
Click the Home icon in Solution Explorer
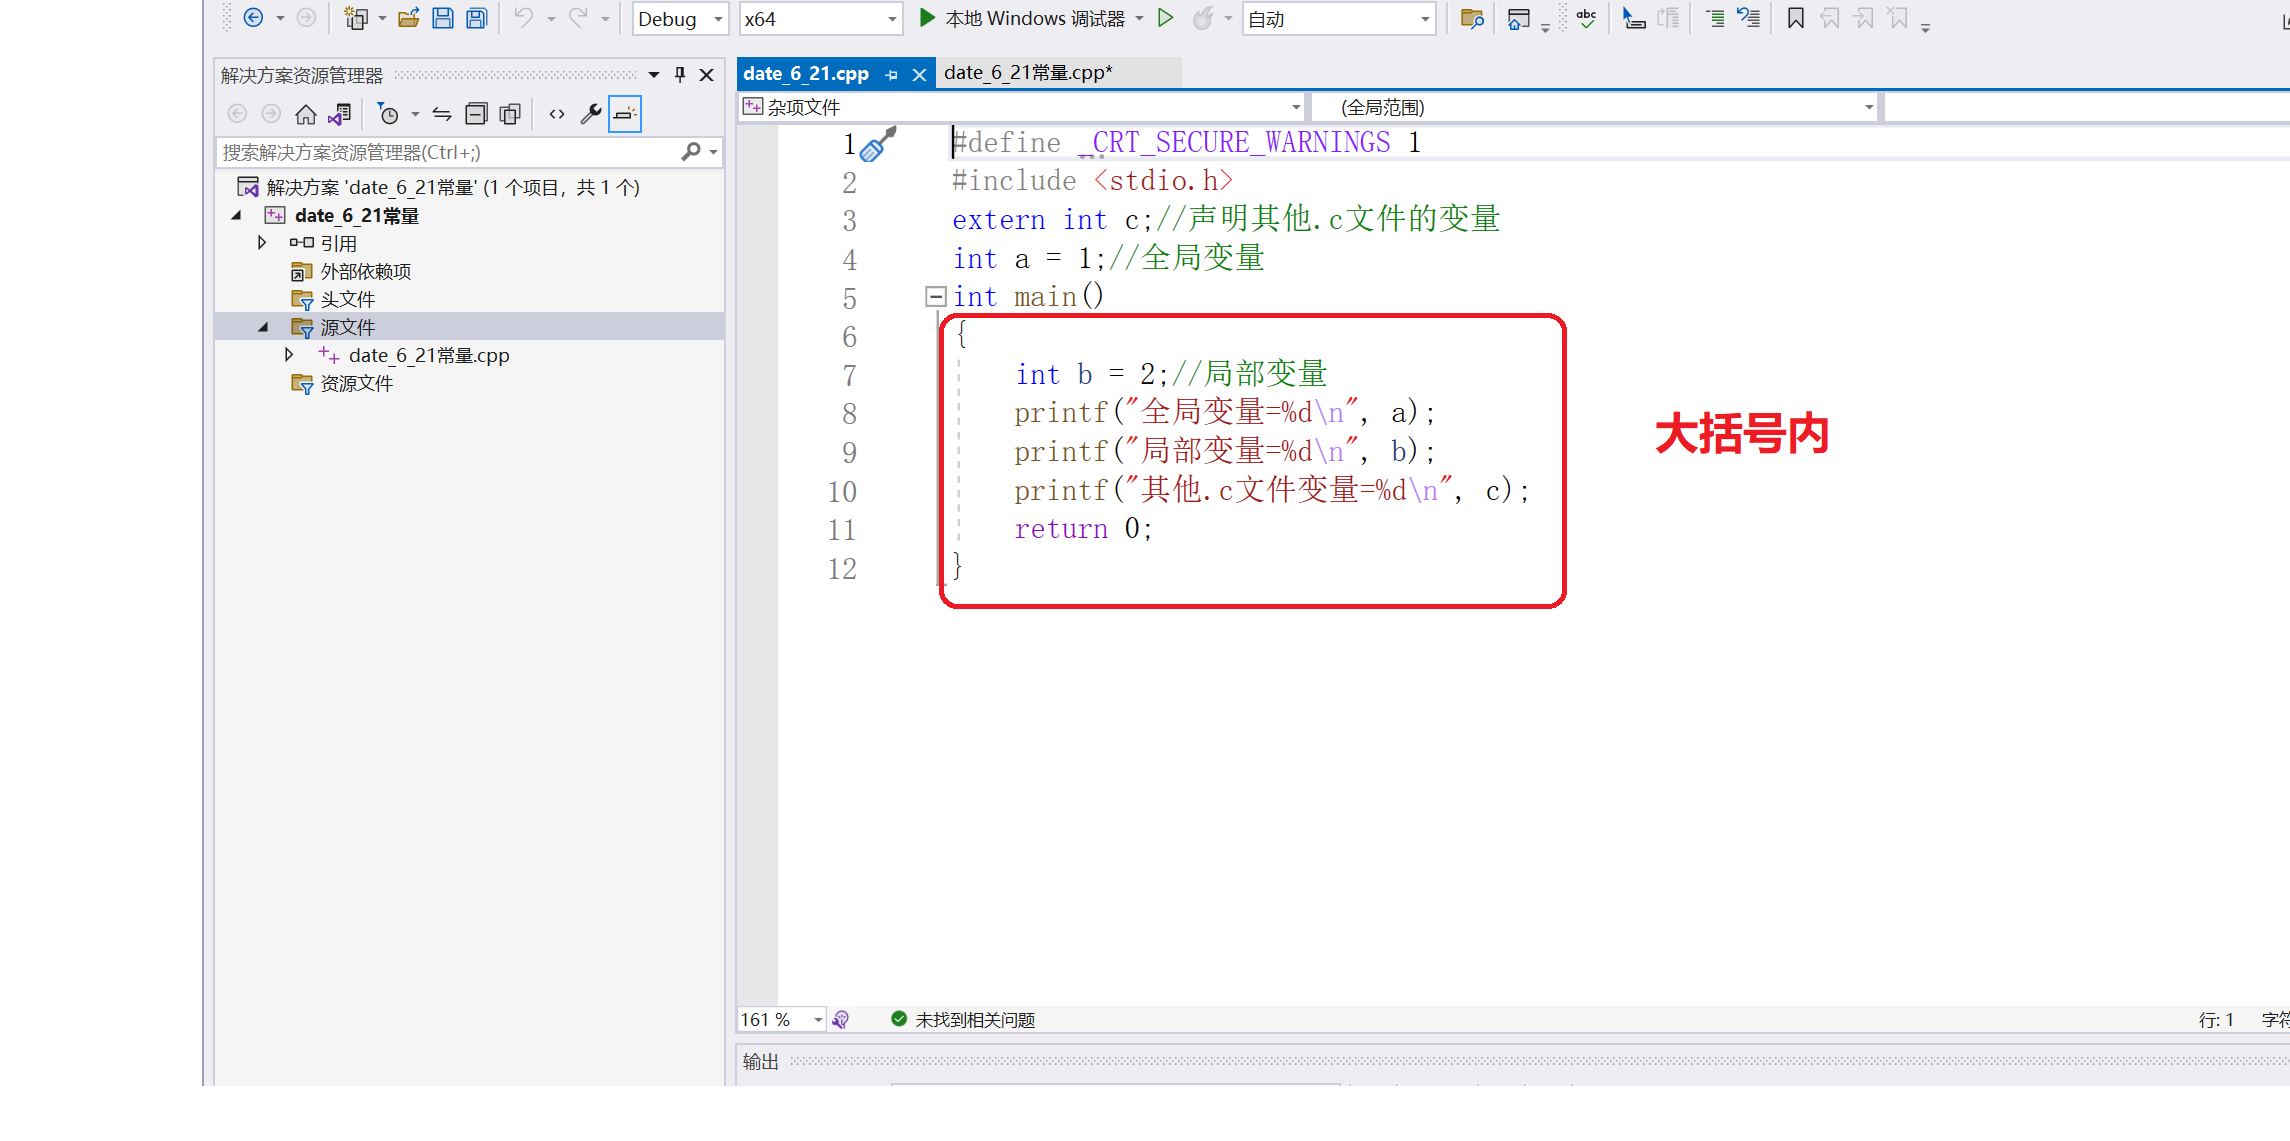pyautogui.click(x=305, y=114)
